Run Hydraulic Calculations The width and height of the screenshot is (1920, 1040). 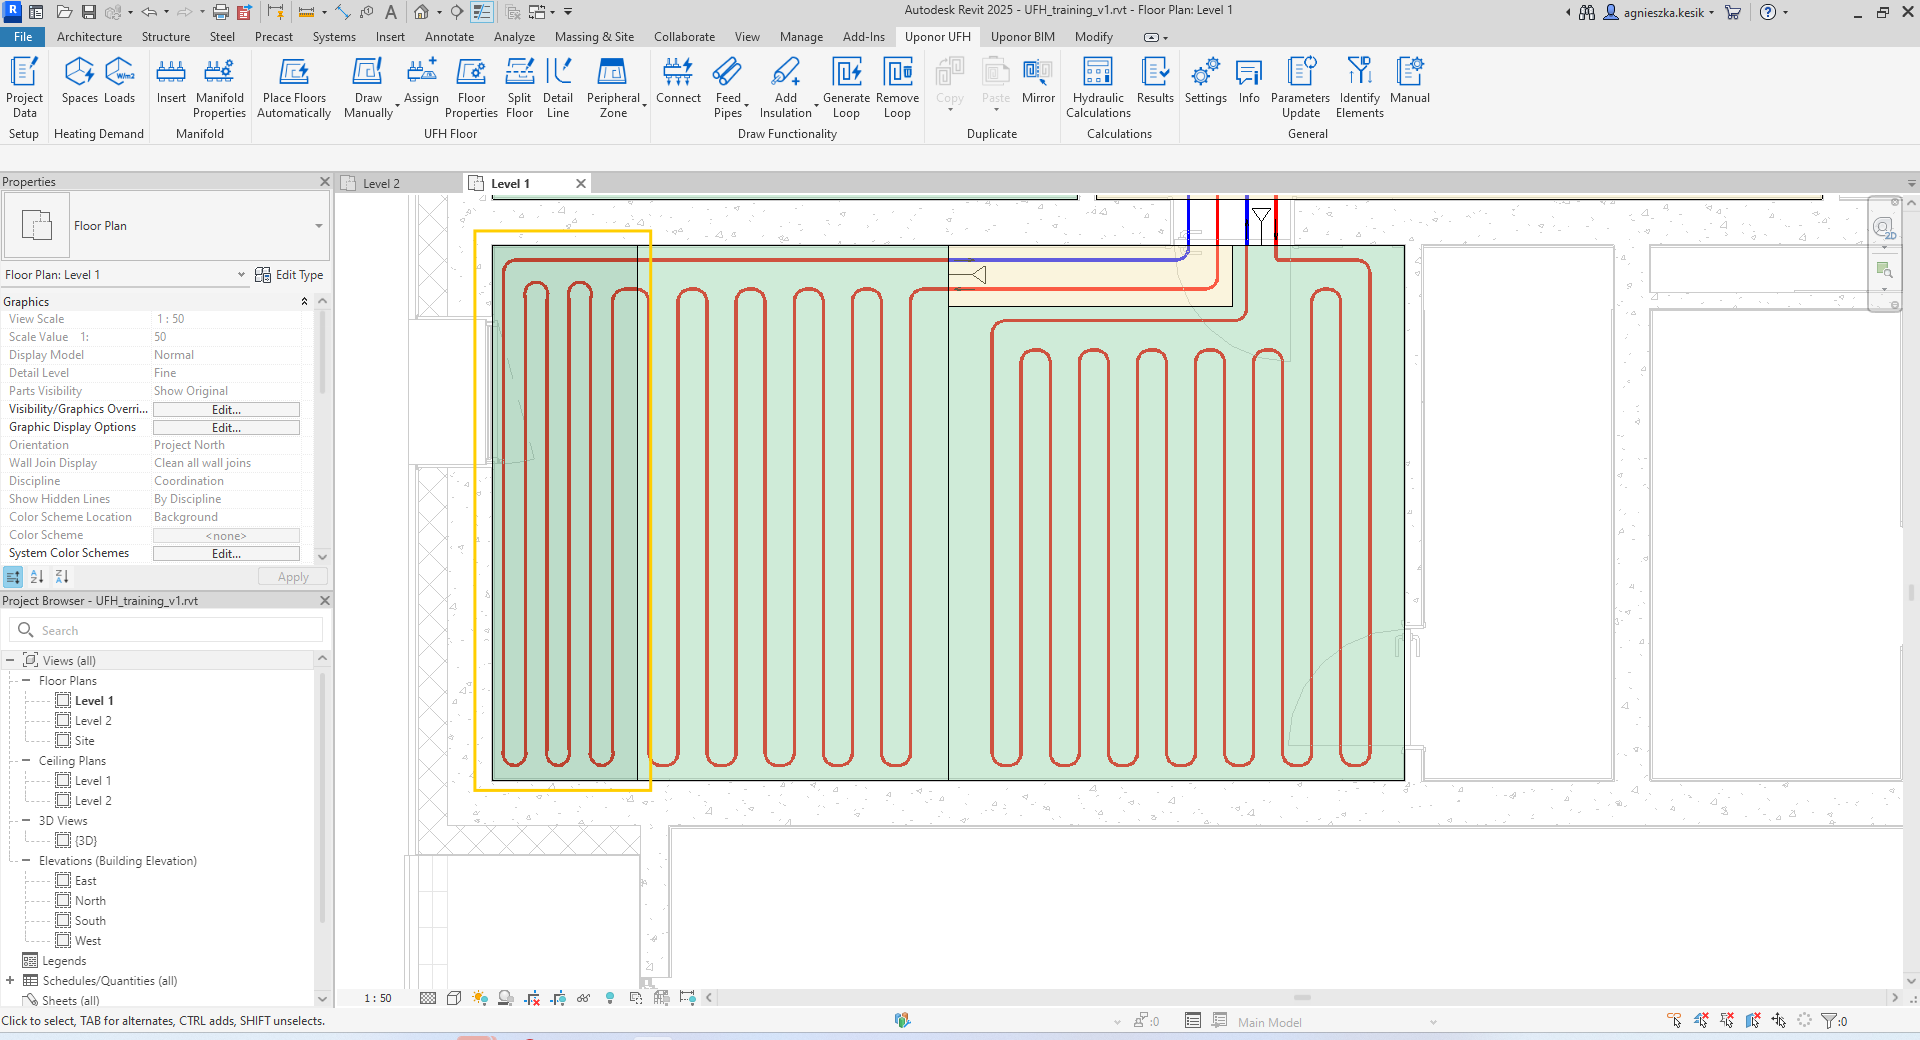[x=1098, y=87]
